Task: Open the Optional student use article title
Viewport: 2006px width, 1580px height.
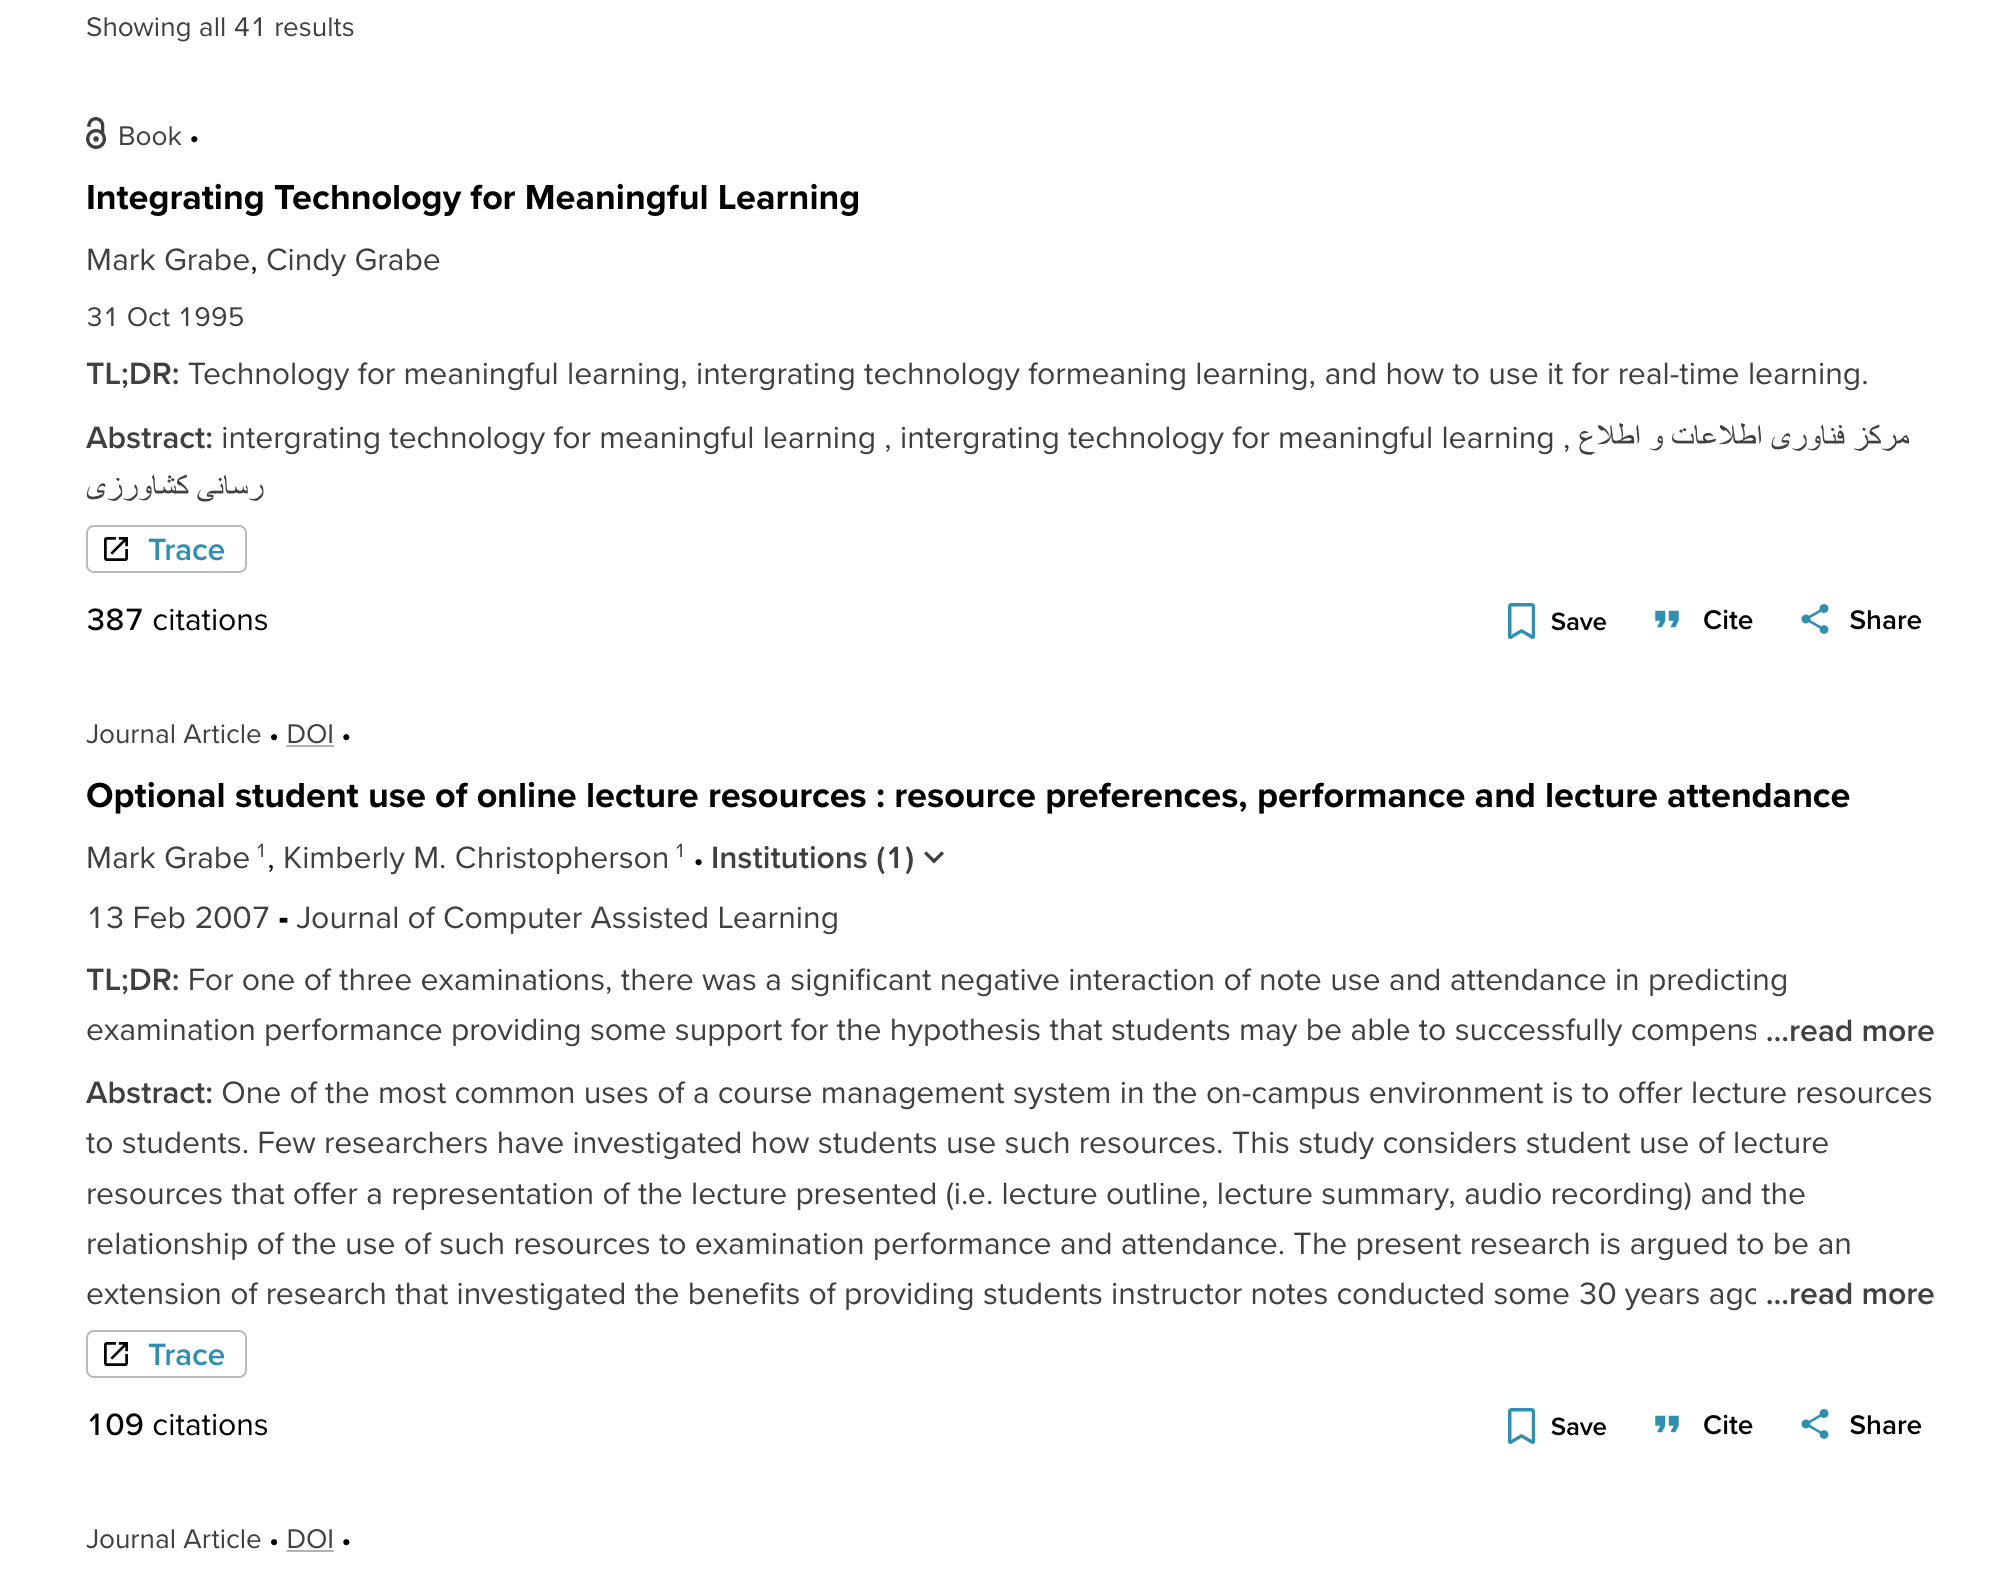Action: click(x=968, y=796)
